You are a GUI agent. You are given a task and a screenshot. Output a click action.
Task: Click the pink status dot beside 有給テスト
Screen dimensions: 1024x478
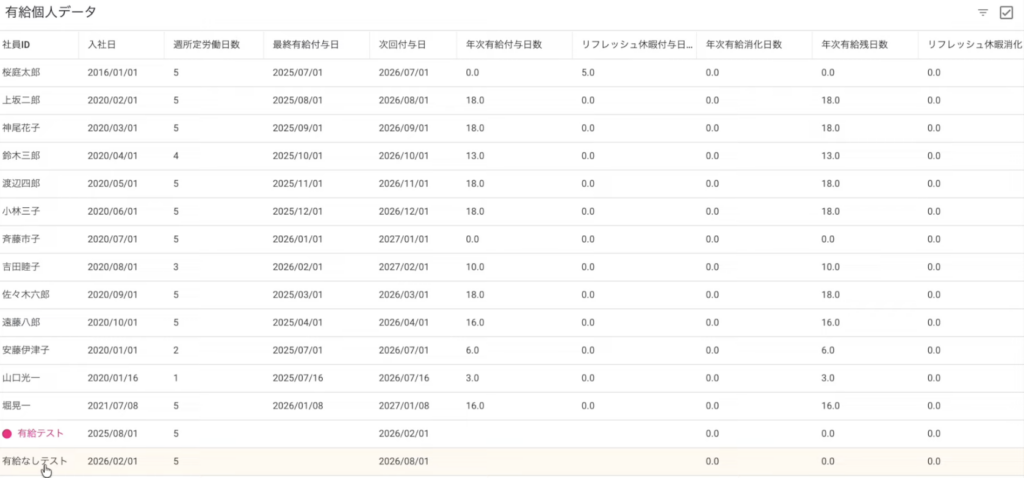pyautogui.click(x=7, y=434)
